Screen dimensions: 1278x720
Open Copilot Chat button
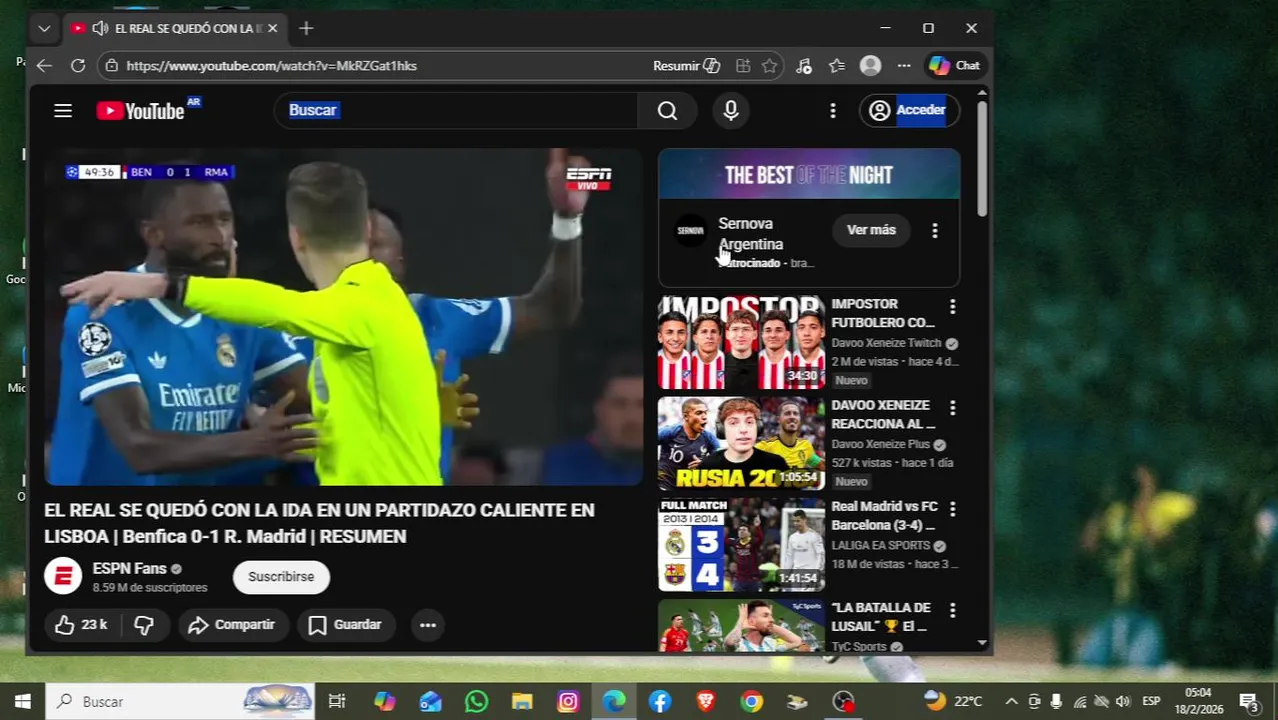pos(954,66)
